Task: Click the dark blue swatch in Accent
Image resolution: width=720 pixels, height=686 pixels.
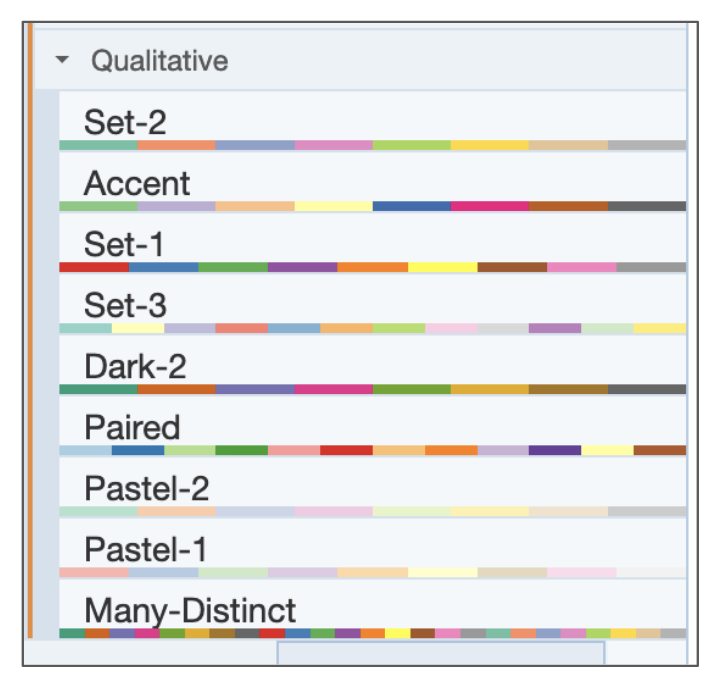Action: tap(411, 206)
